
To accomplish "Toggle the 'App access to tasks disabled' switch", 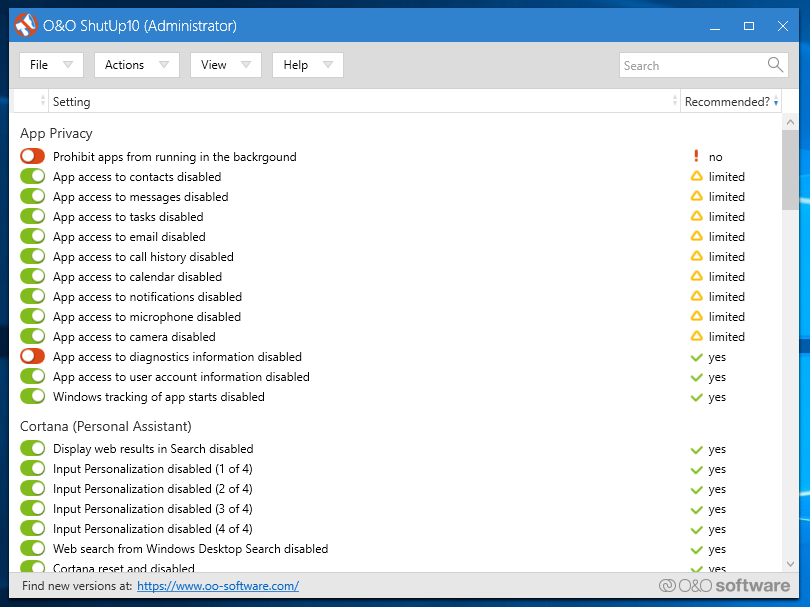I will pos(33,216).
